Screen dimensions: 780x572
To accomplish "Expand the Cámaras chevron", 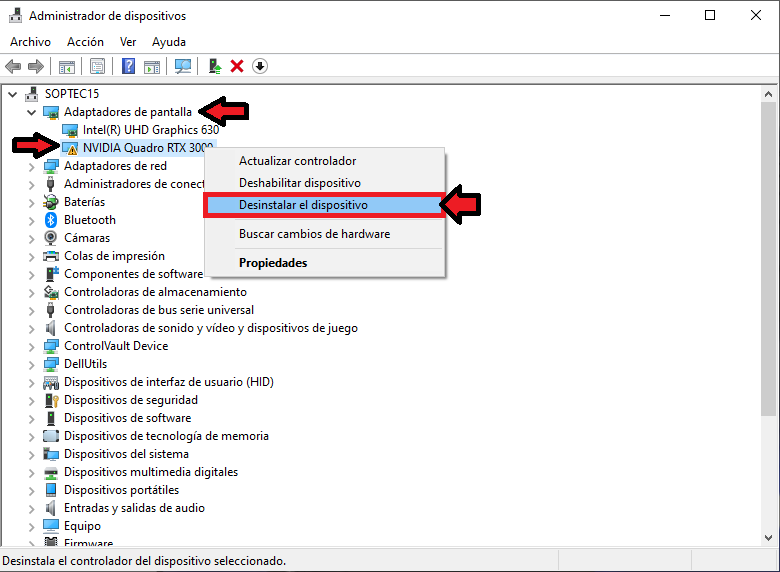I will click(x=32, y=239).
